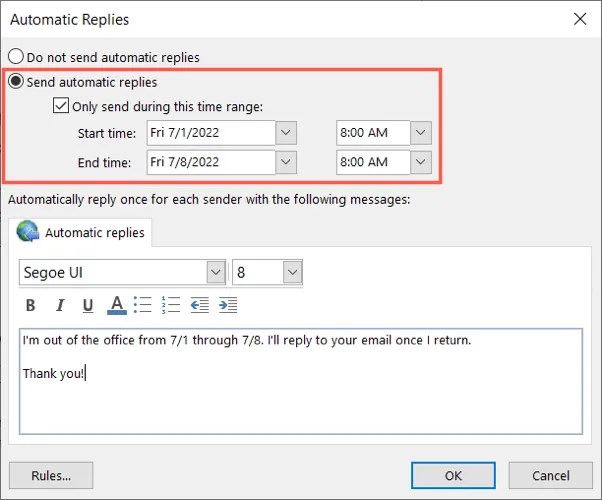Screen dimensions: 602x500
Task: Click the 'Thank you!' line in message
Action: tap(53, 373)
